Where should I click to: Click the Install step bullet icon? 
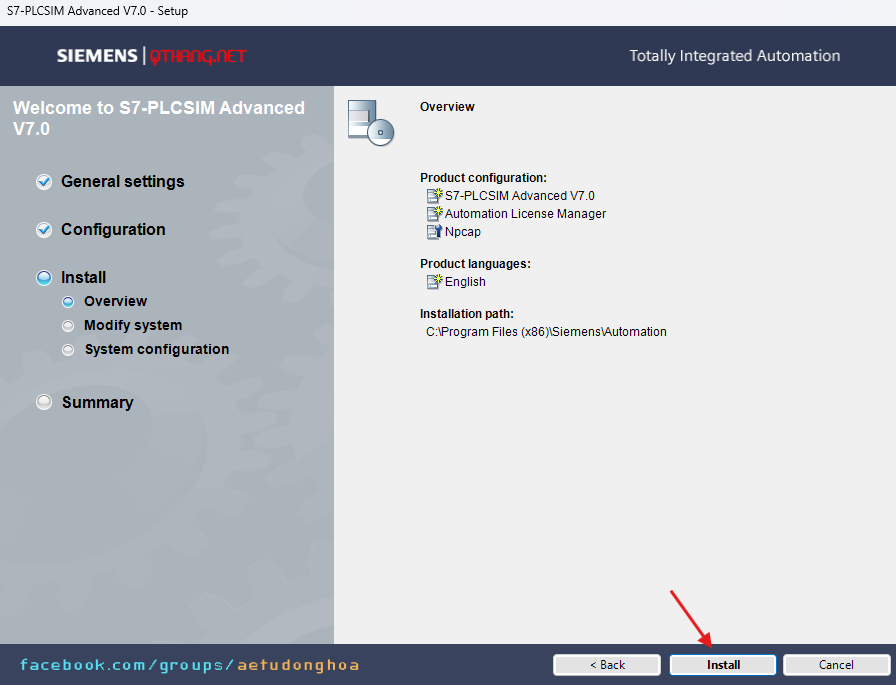coord(44,278)
